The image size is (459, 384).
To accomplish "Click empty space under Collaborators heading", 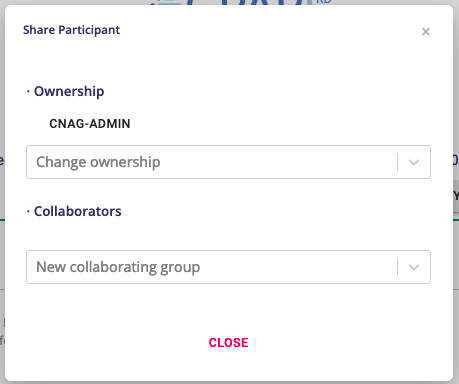I will [x=228, y=235].
